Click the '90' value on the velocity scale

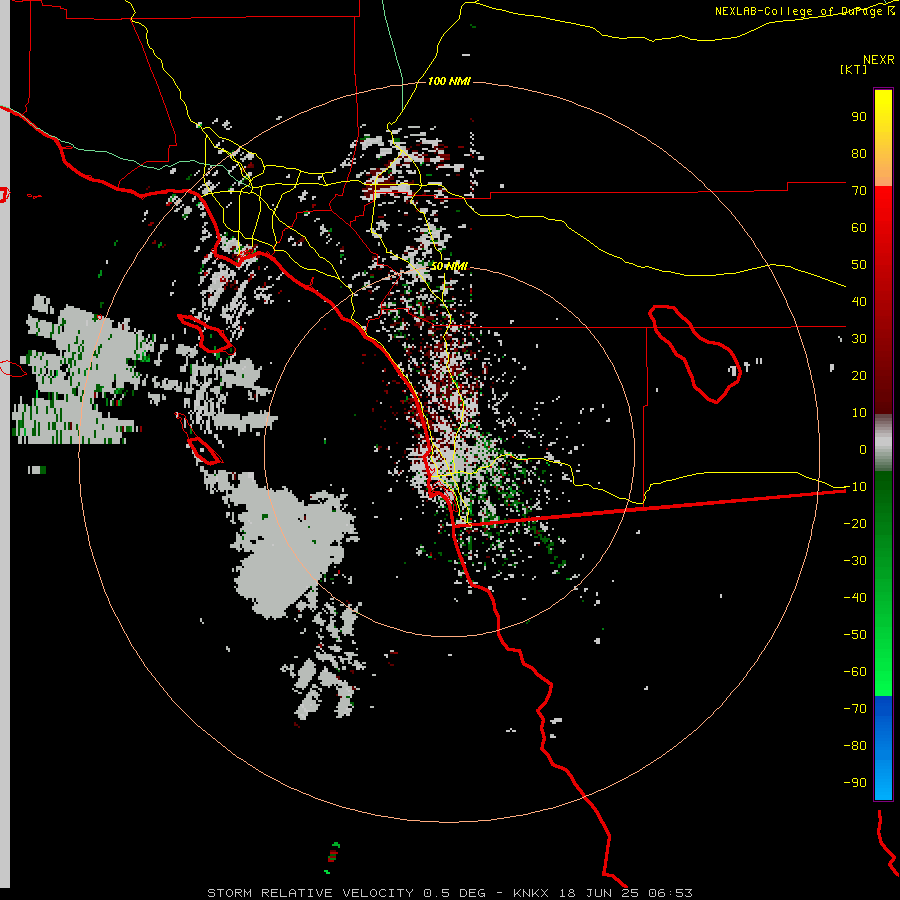(x=859, y=117)
